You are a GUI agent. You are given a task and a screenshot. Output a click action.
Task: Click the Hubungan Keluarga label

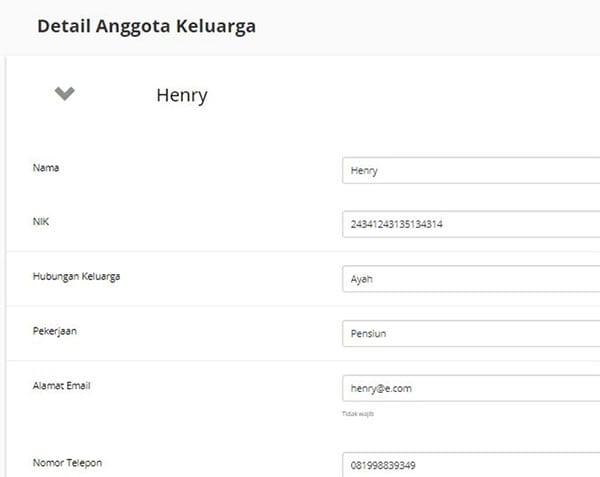(76, 276)
